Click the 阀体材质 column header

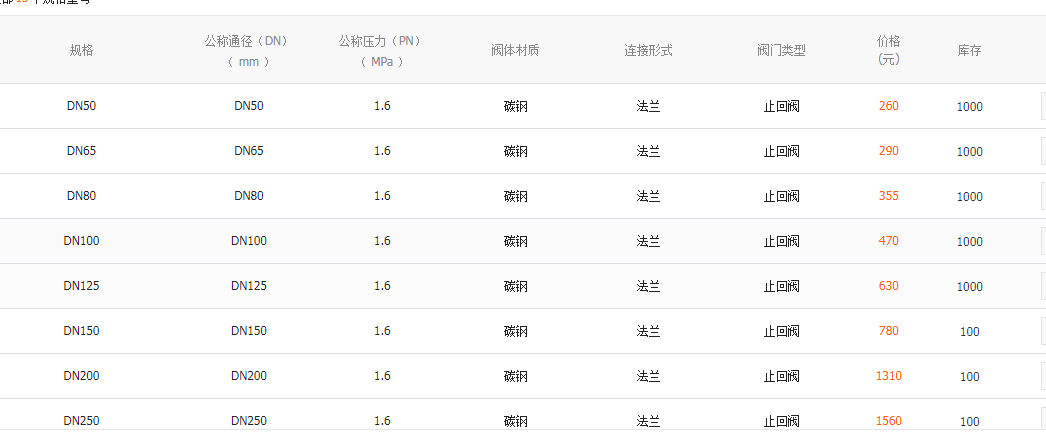point(515,50)
